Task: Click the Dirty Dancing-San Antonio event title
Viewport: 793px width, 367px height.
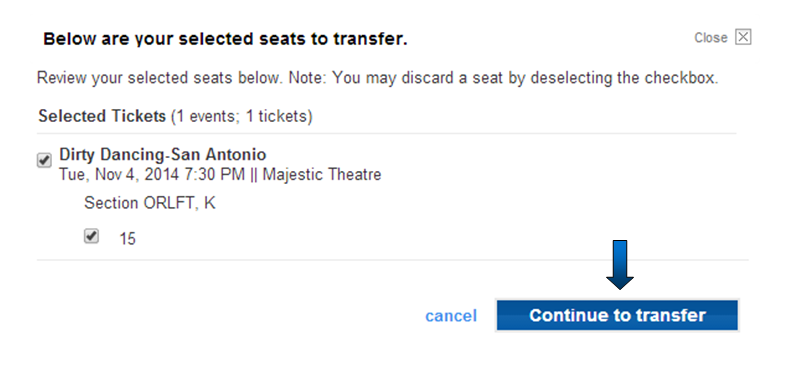Action: coord(162,154)
